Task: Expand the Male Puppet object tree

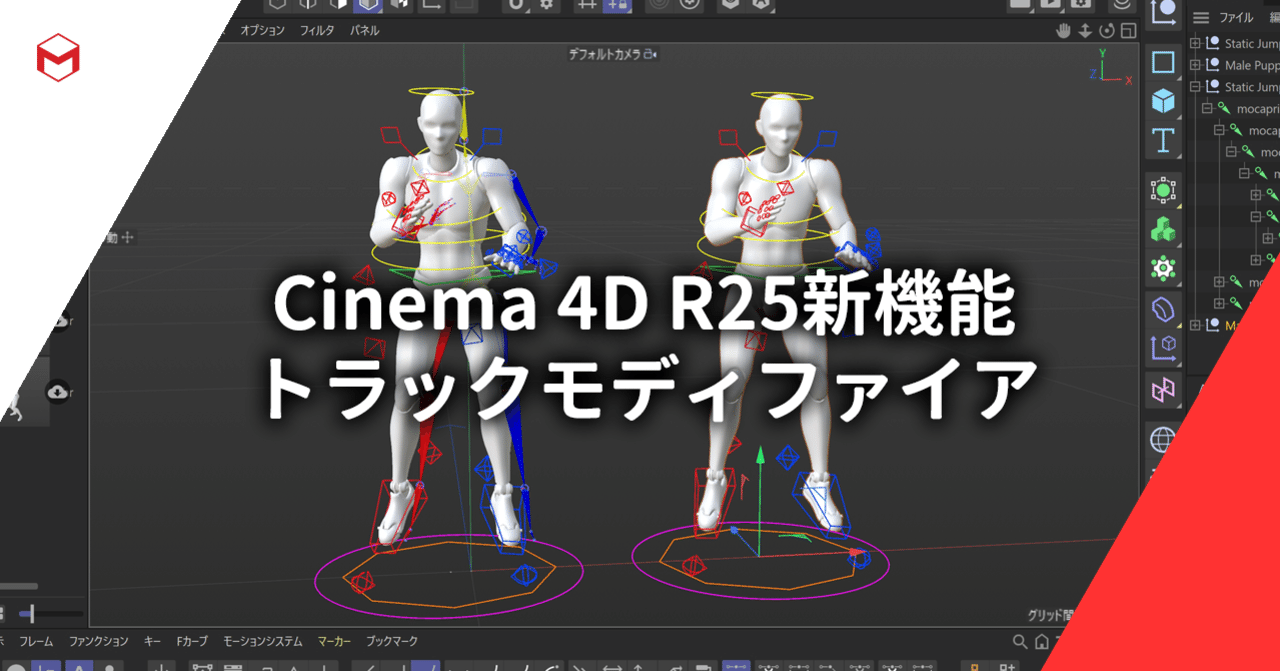Action: click(x=1195, y=65)
